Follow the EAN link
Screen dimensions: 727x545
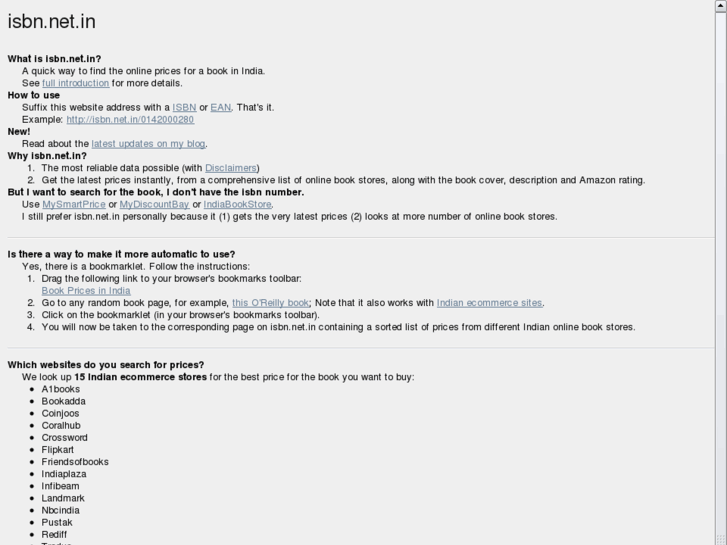point(221,107)
